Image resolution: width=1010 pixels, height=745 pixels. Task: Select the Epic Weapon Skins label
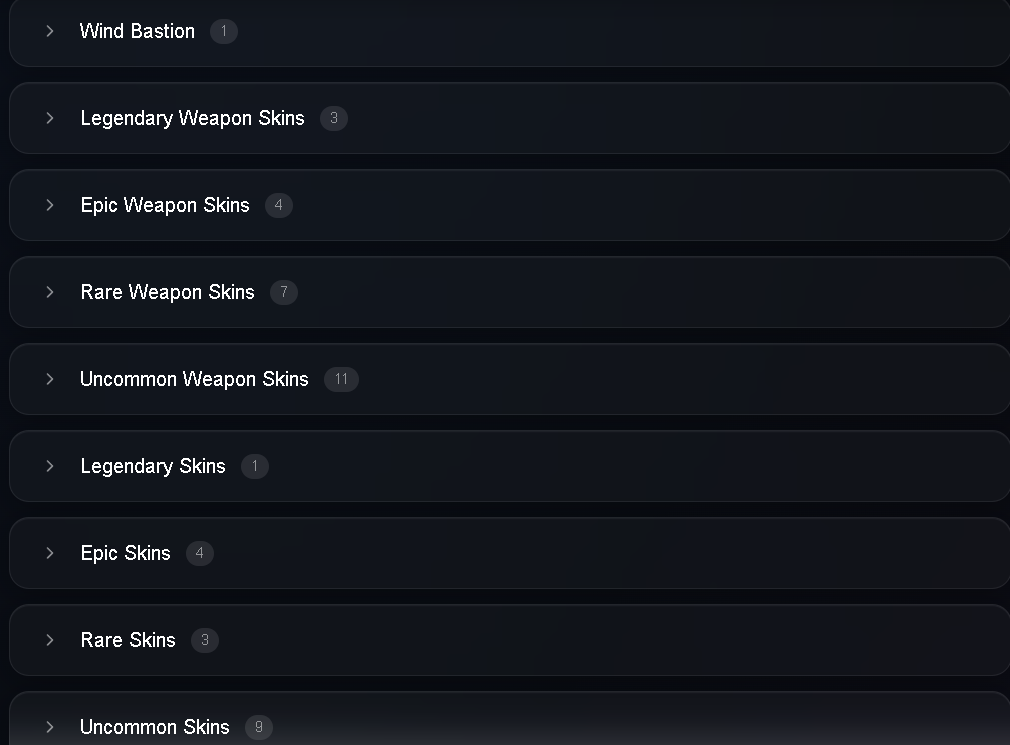point(165,205)
